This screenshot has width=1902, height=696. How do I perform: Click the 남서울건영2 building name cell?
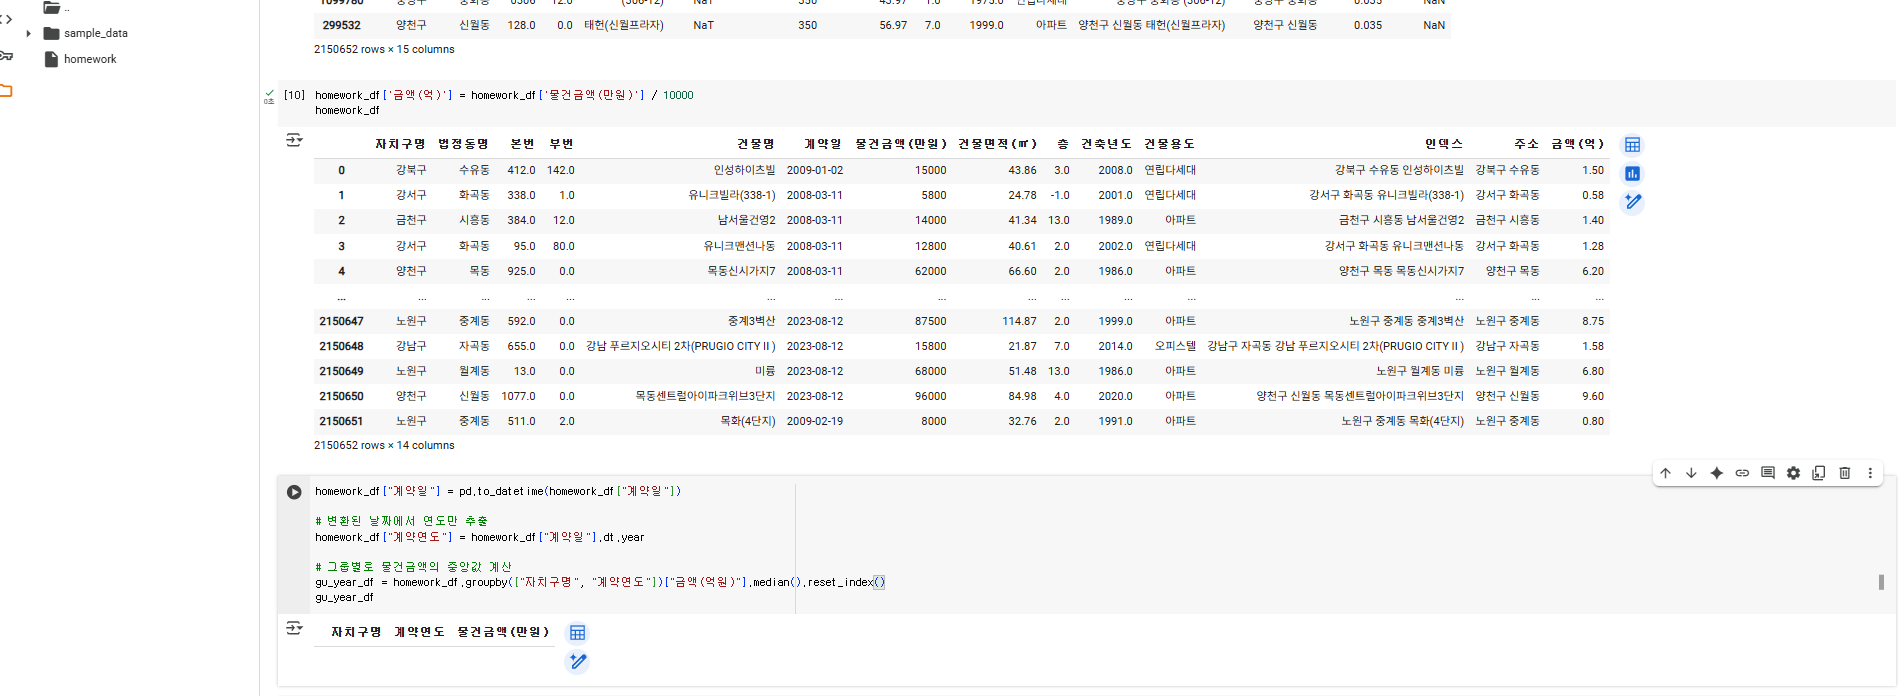click(746, 220)
